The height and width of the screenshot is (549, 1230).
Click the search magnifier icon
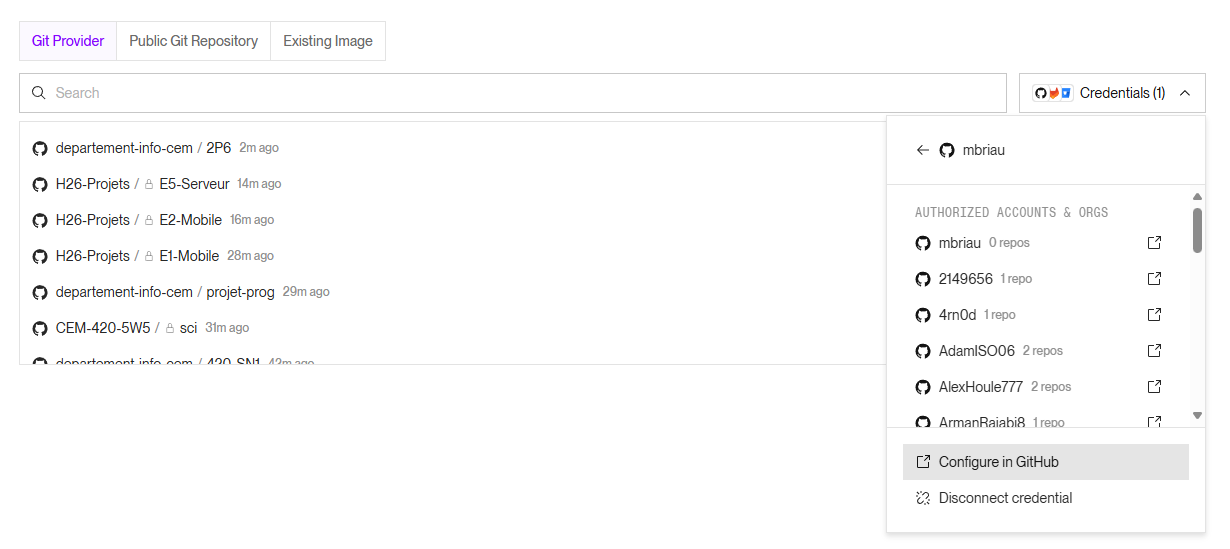tap(39, 93)
